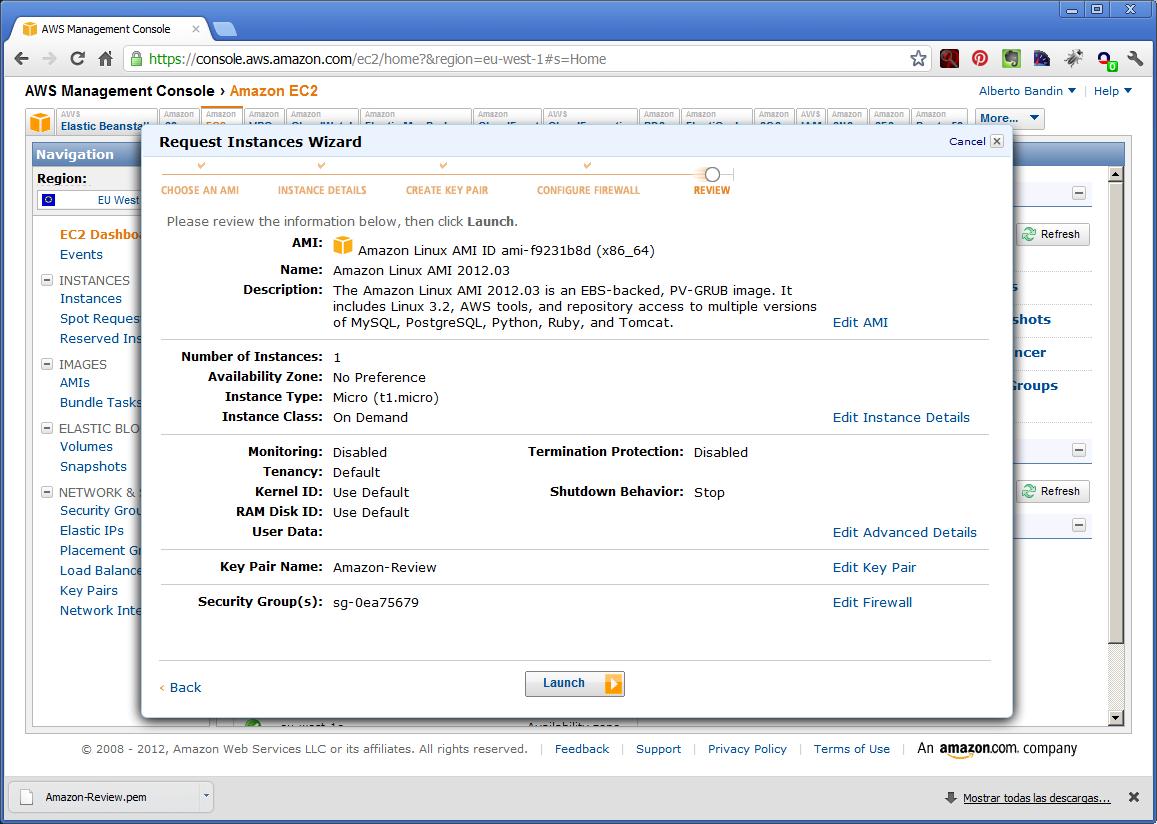This screenshot has width=1157, height=824.
Task: Collapse top dashboard panel minus icon
Action: click(1079, 193)
